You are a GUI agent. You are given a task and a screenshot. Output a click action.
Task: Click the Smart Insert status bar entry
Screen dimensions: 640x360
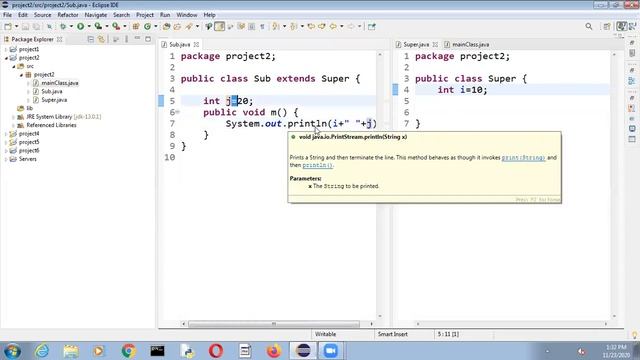[393, 334]
